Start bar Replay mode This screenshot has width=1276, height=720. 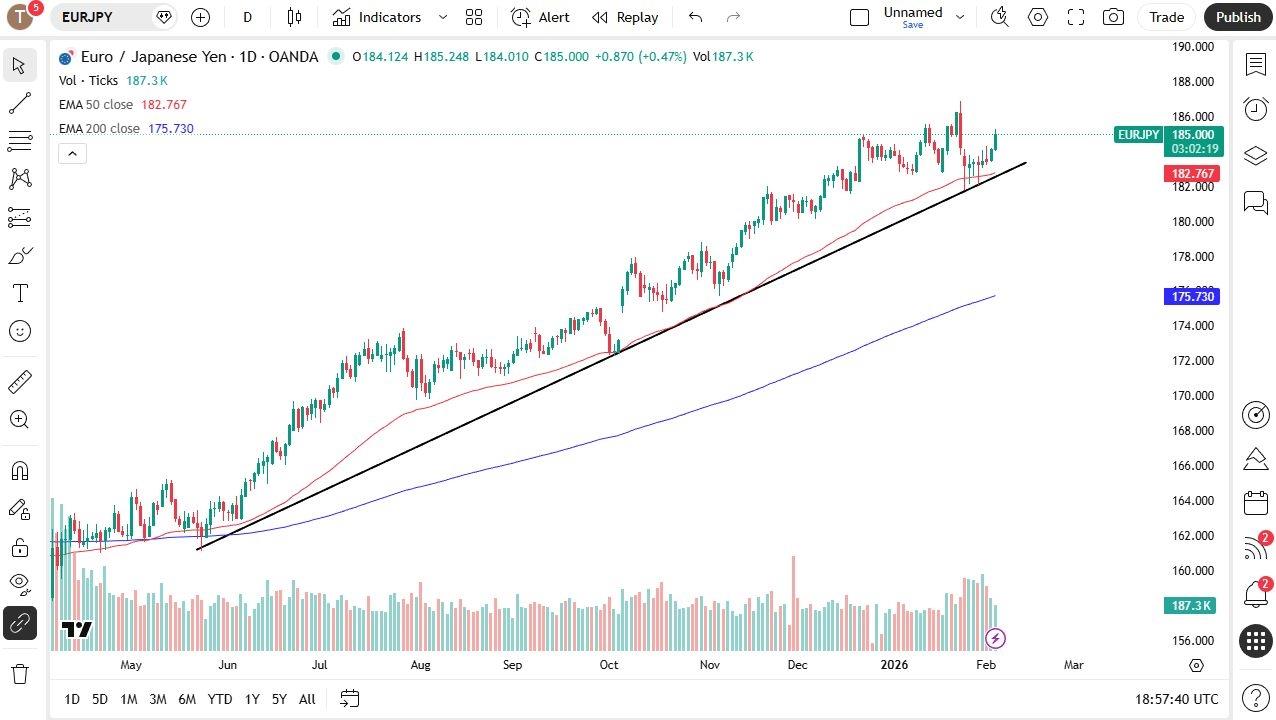coord(625,17)
